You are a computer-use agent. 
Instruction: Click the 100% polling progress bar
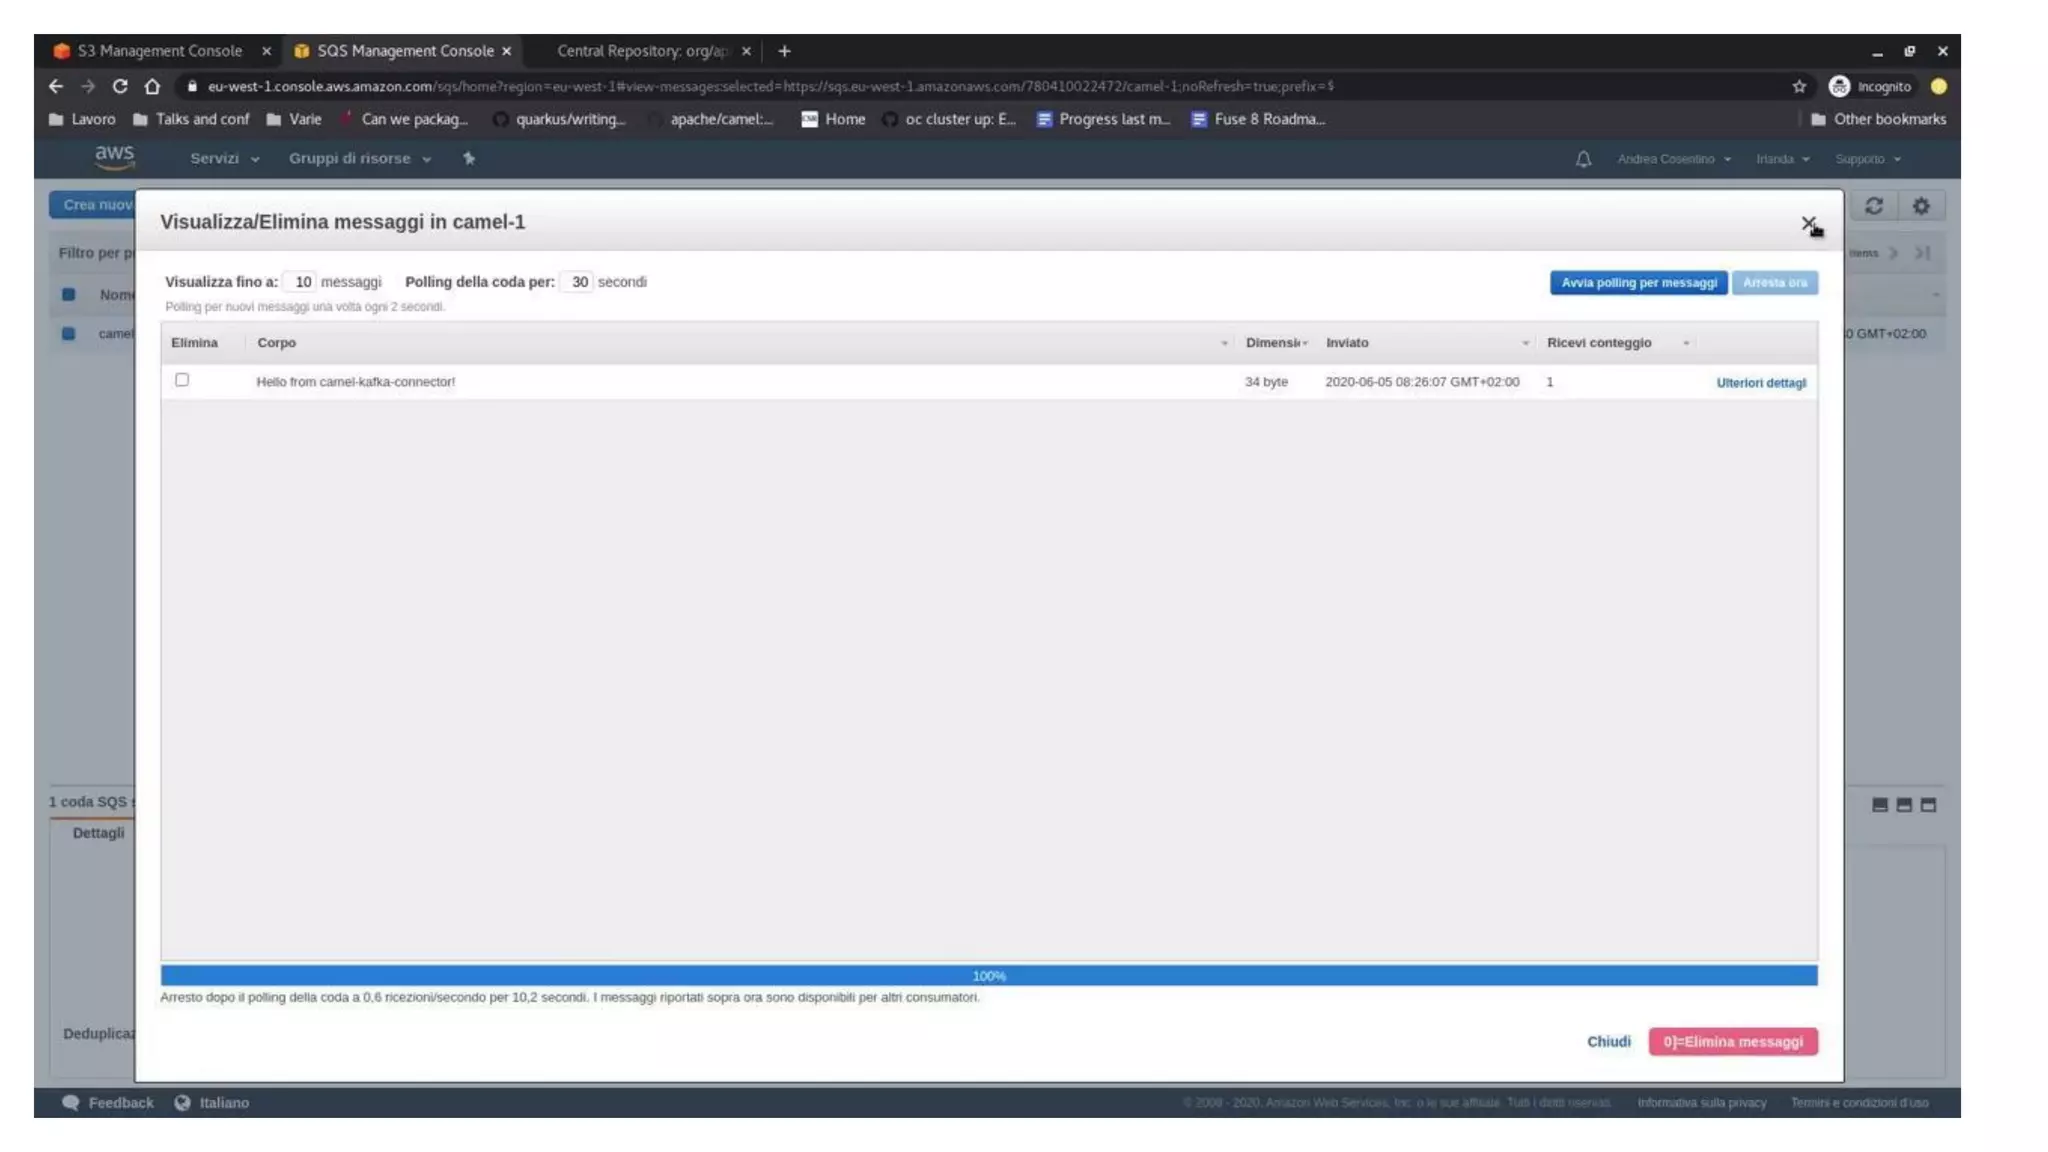(x=988, y=975)
